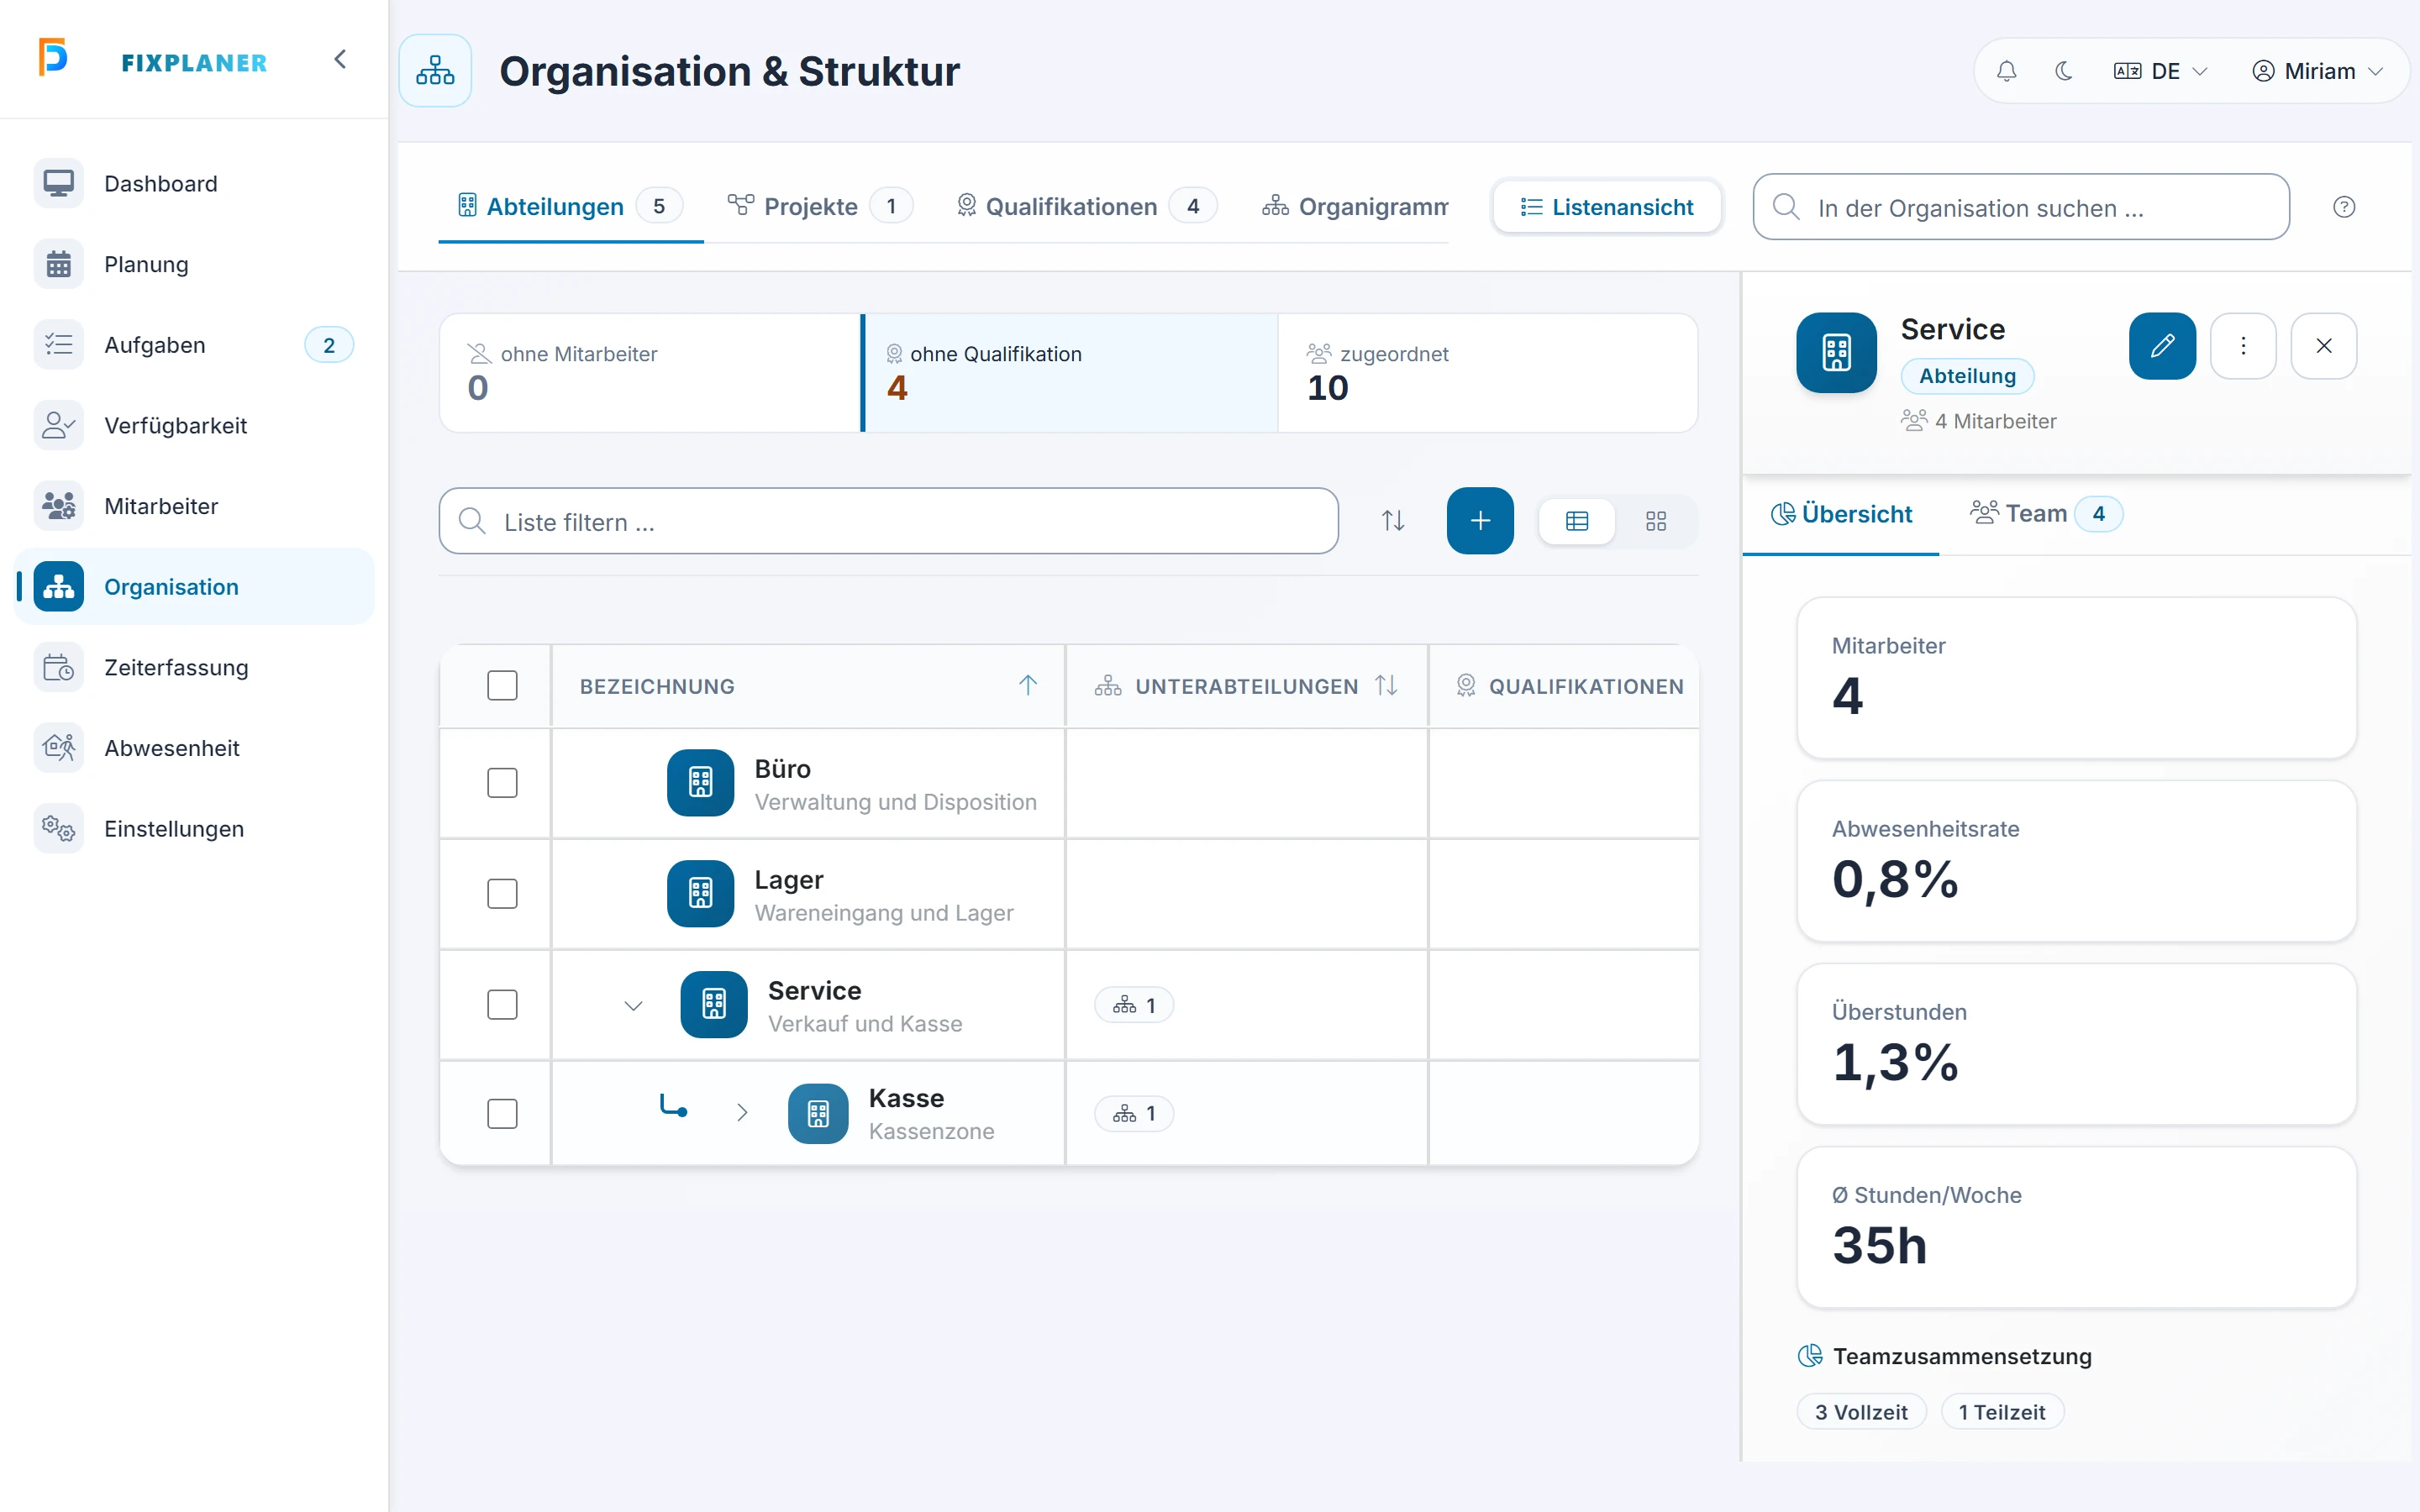
Task: Click the sort arrows beside filter field
Action: coord(1393,521)
